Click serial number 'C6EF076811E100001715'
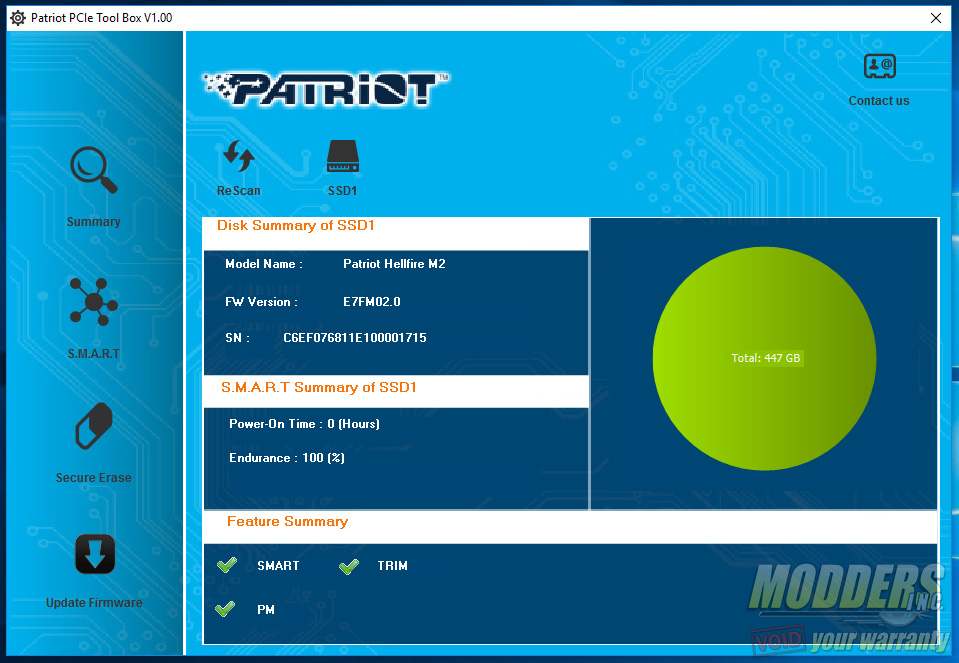 pos(355,338)
